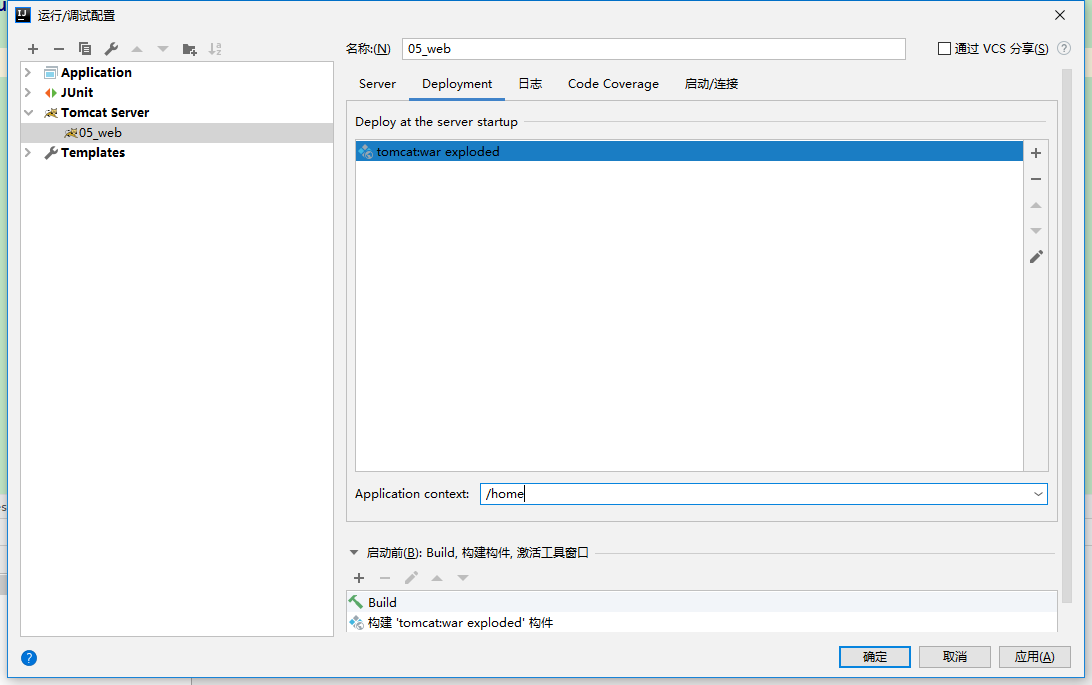Viewport: 1092px width, 685px height.
Task: Expand the Templates tree node
Action: pyautogui.click(x=28, y=152)
